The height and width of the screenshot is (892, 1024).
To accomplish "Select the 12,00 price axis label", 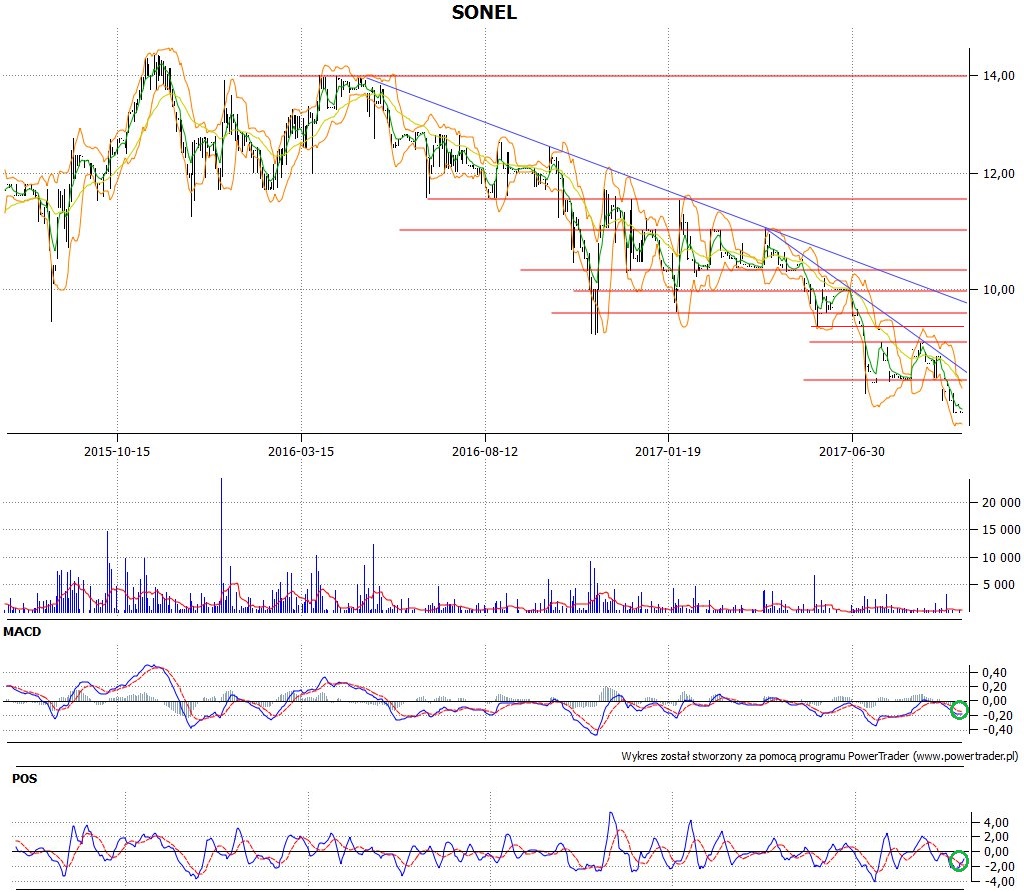I will pyautogui.click(x=999, y=174).
